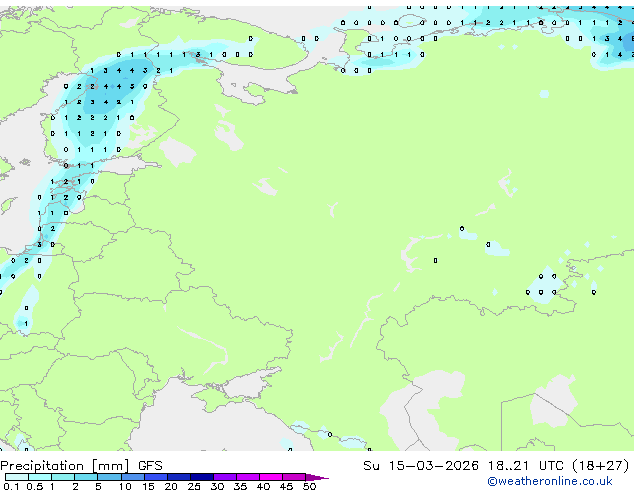Select the 0.1–0.5 mm legend swatch
Screen dimensions: 634x490
(x=17, y=477)
